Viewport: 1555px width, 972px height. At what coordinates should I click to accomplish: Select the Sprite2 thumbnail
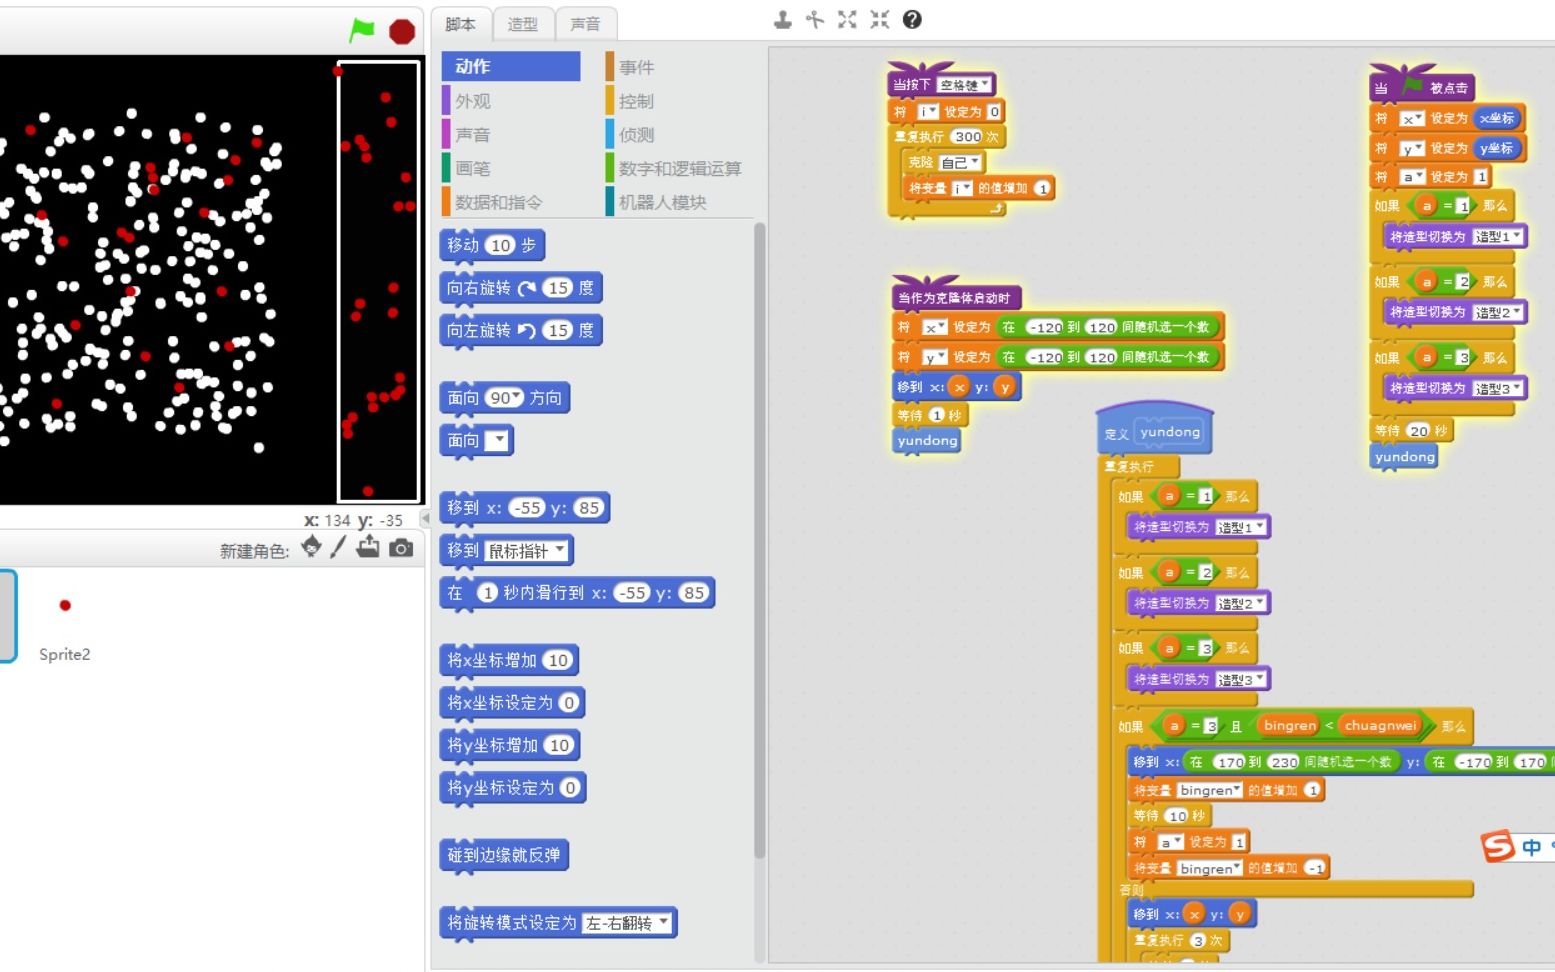pos(64,612)
